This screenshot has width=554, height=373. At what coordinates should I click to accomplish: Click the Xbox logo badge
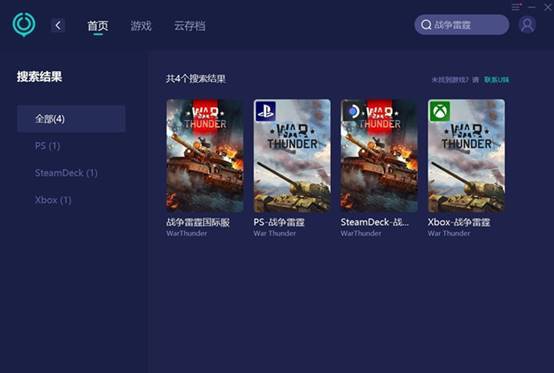click(440, 111)
